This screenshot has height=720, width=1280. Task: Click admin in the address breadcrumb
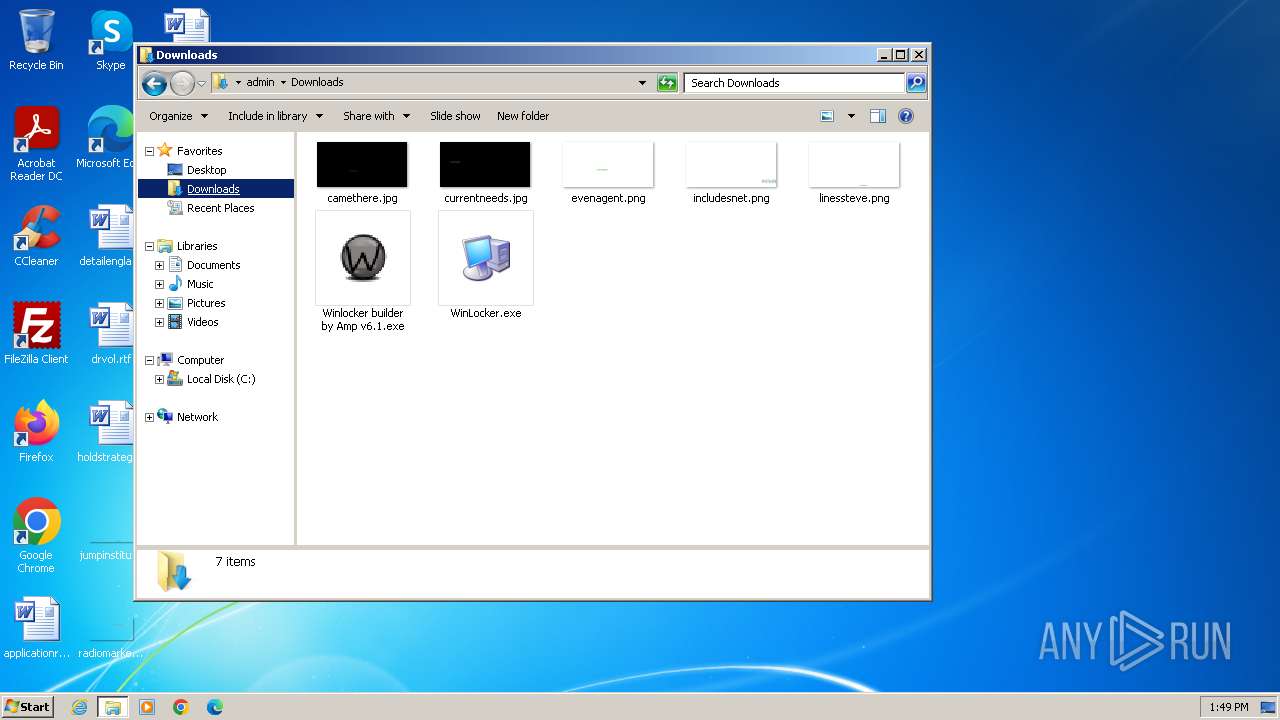click(260, 83)
